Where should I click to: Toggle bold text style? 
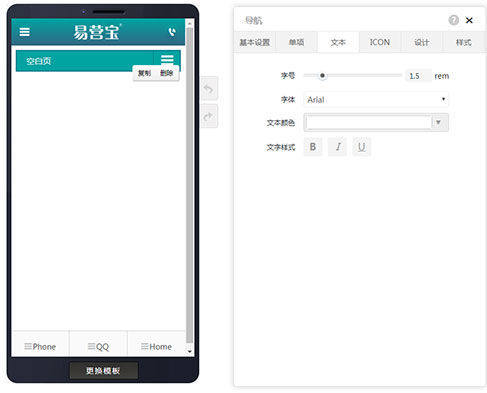tap(313, 147)
